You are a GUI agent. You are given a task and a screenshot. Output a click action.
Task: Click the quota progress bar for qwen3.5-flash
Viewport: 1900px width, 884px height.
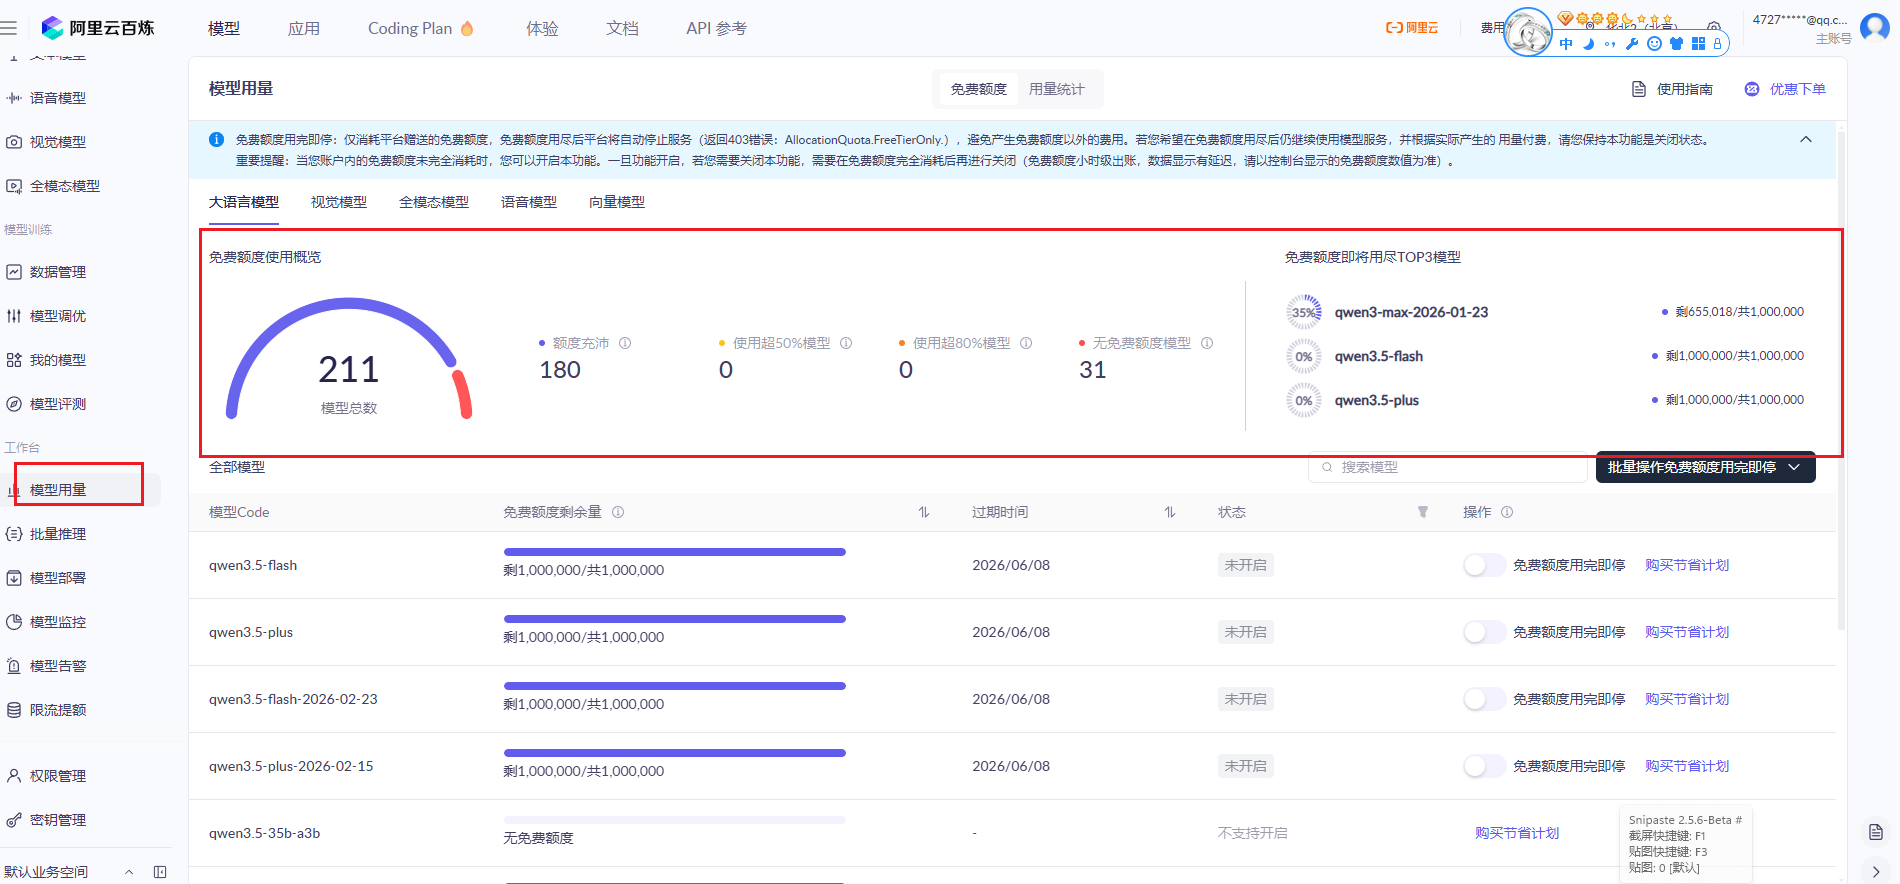tap(675, 552)
